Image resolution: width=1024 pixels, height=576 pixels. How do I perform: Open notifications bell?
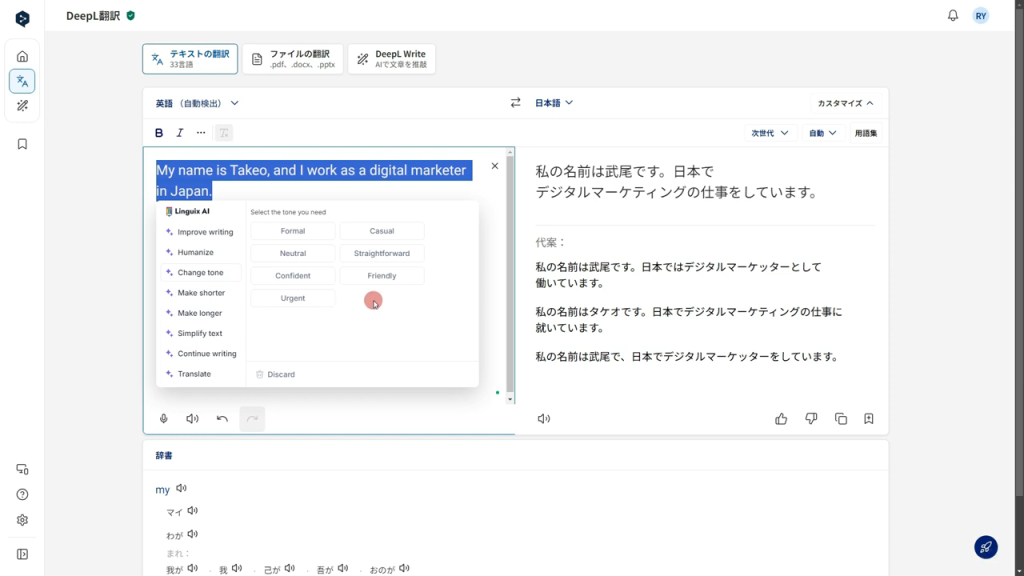[x=953, y=16]
